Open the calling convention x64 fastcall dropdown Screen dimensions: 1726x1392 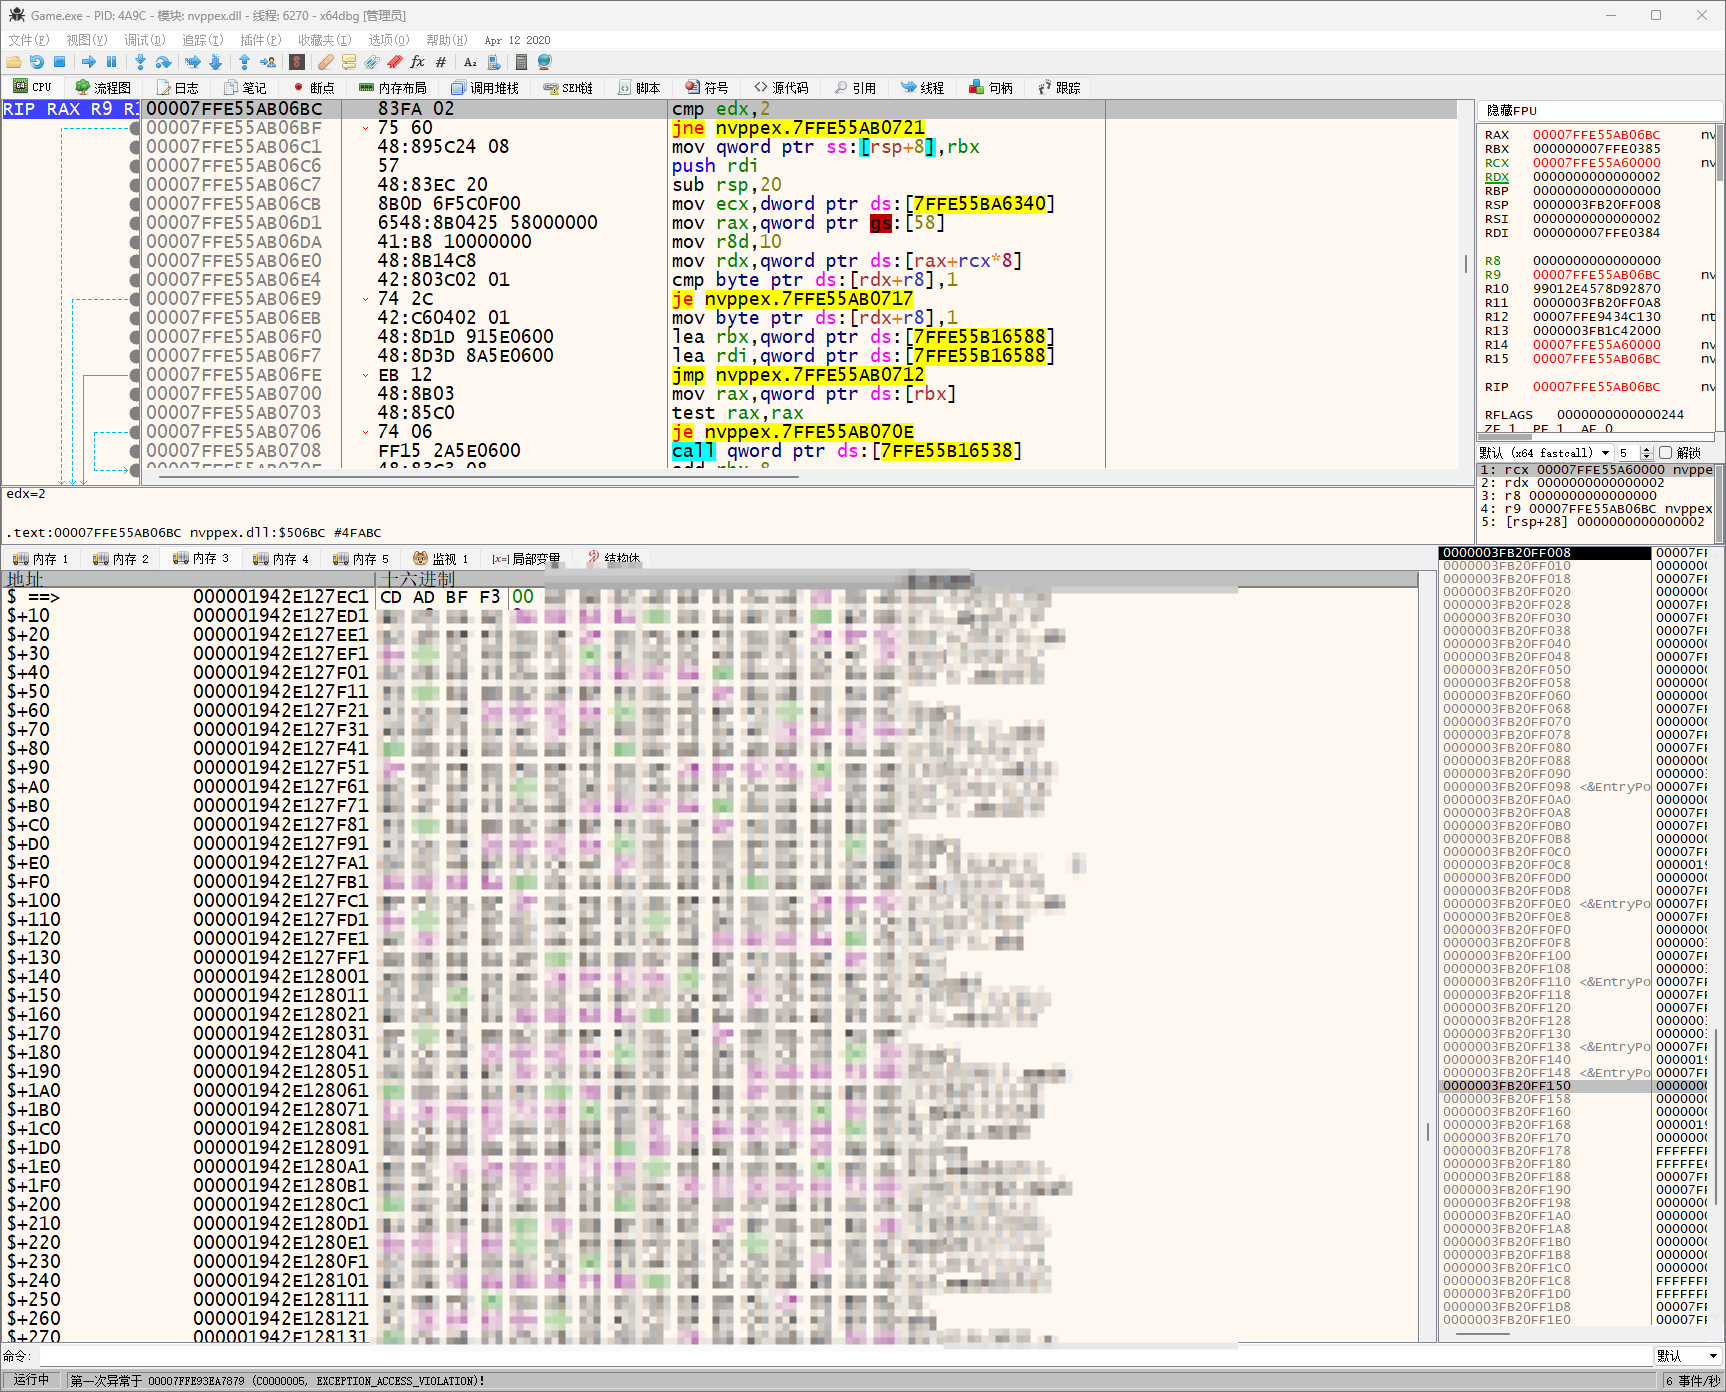1545,453
